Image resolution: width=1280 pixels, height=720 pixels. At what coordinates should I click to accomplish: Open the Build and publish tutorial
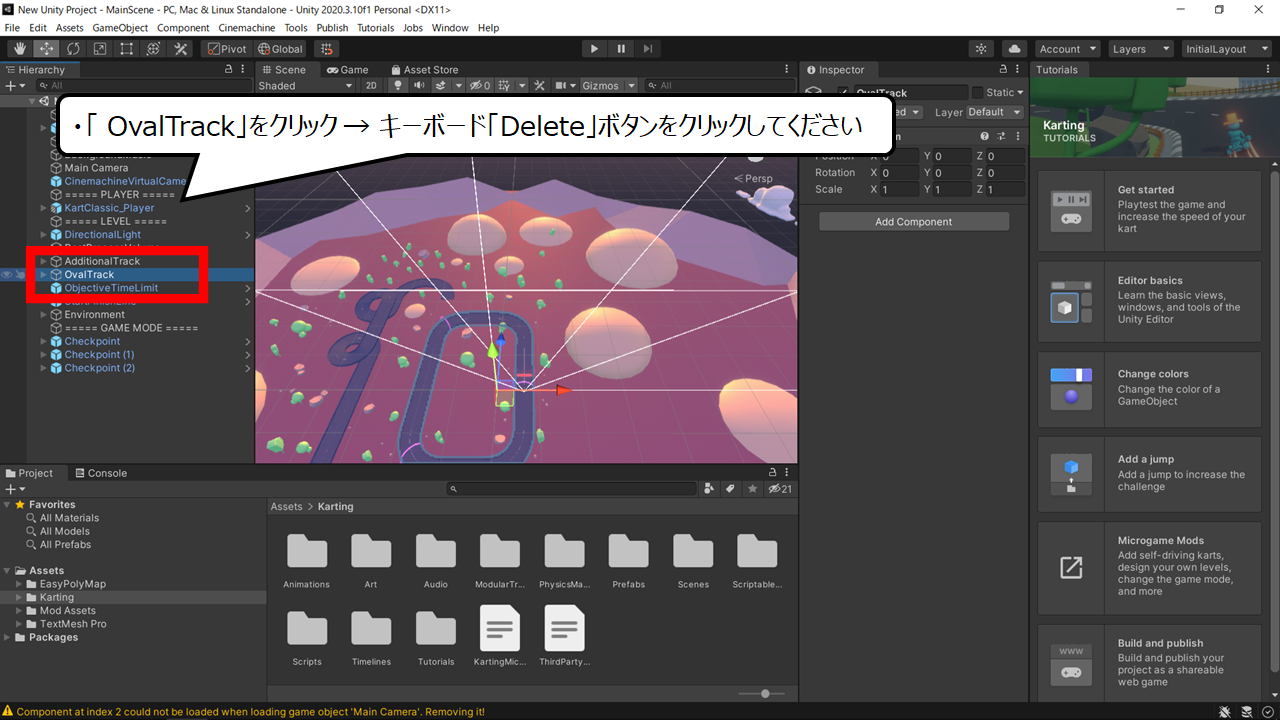(x=1150, y=663)
